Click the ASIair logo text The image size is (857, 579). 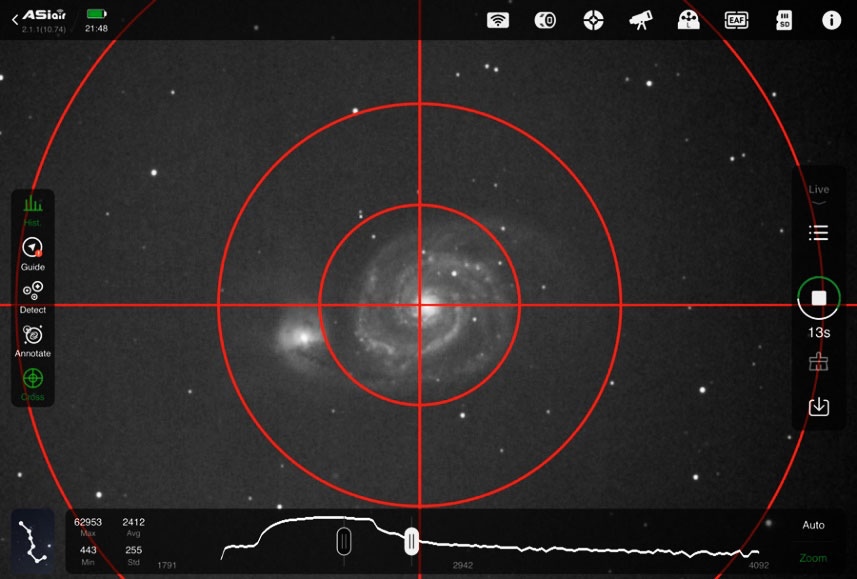tap(44, 15)
